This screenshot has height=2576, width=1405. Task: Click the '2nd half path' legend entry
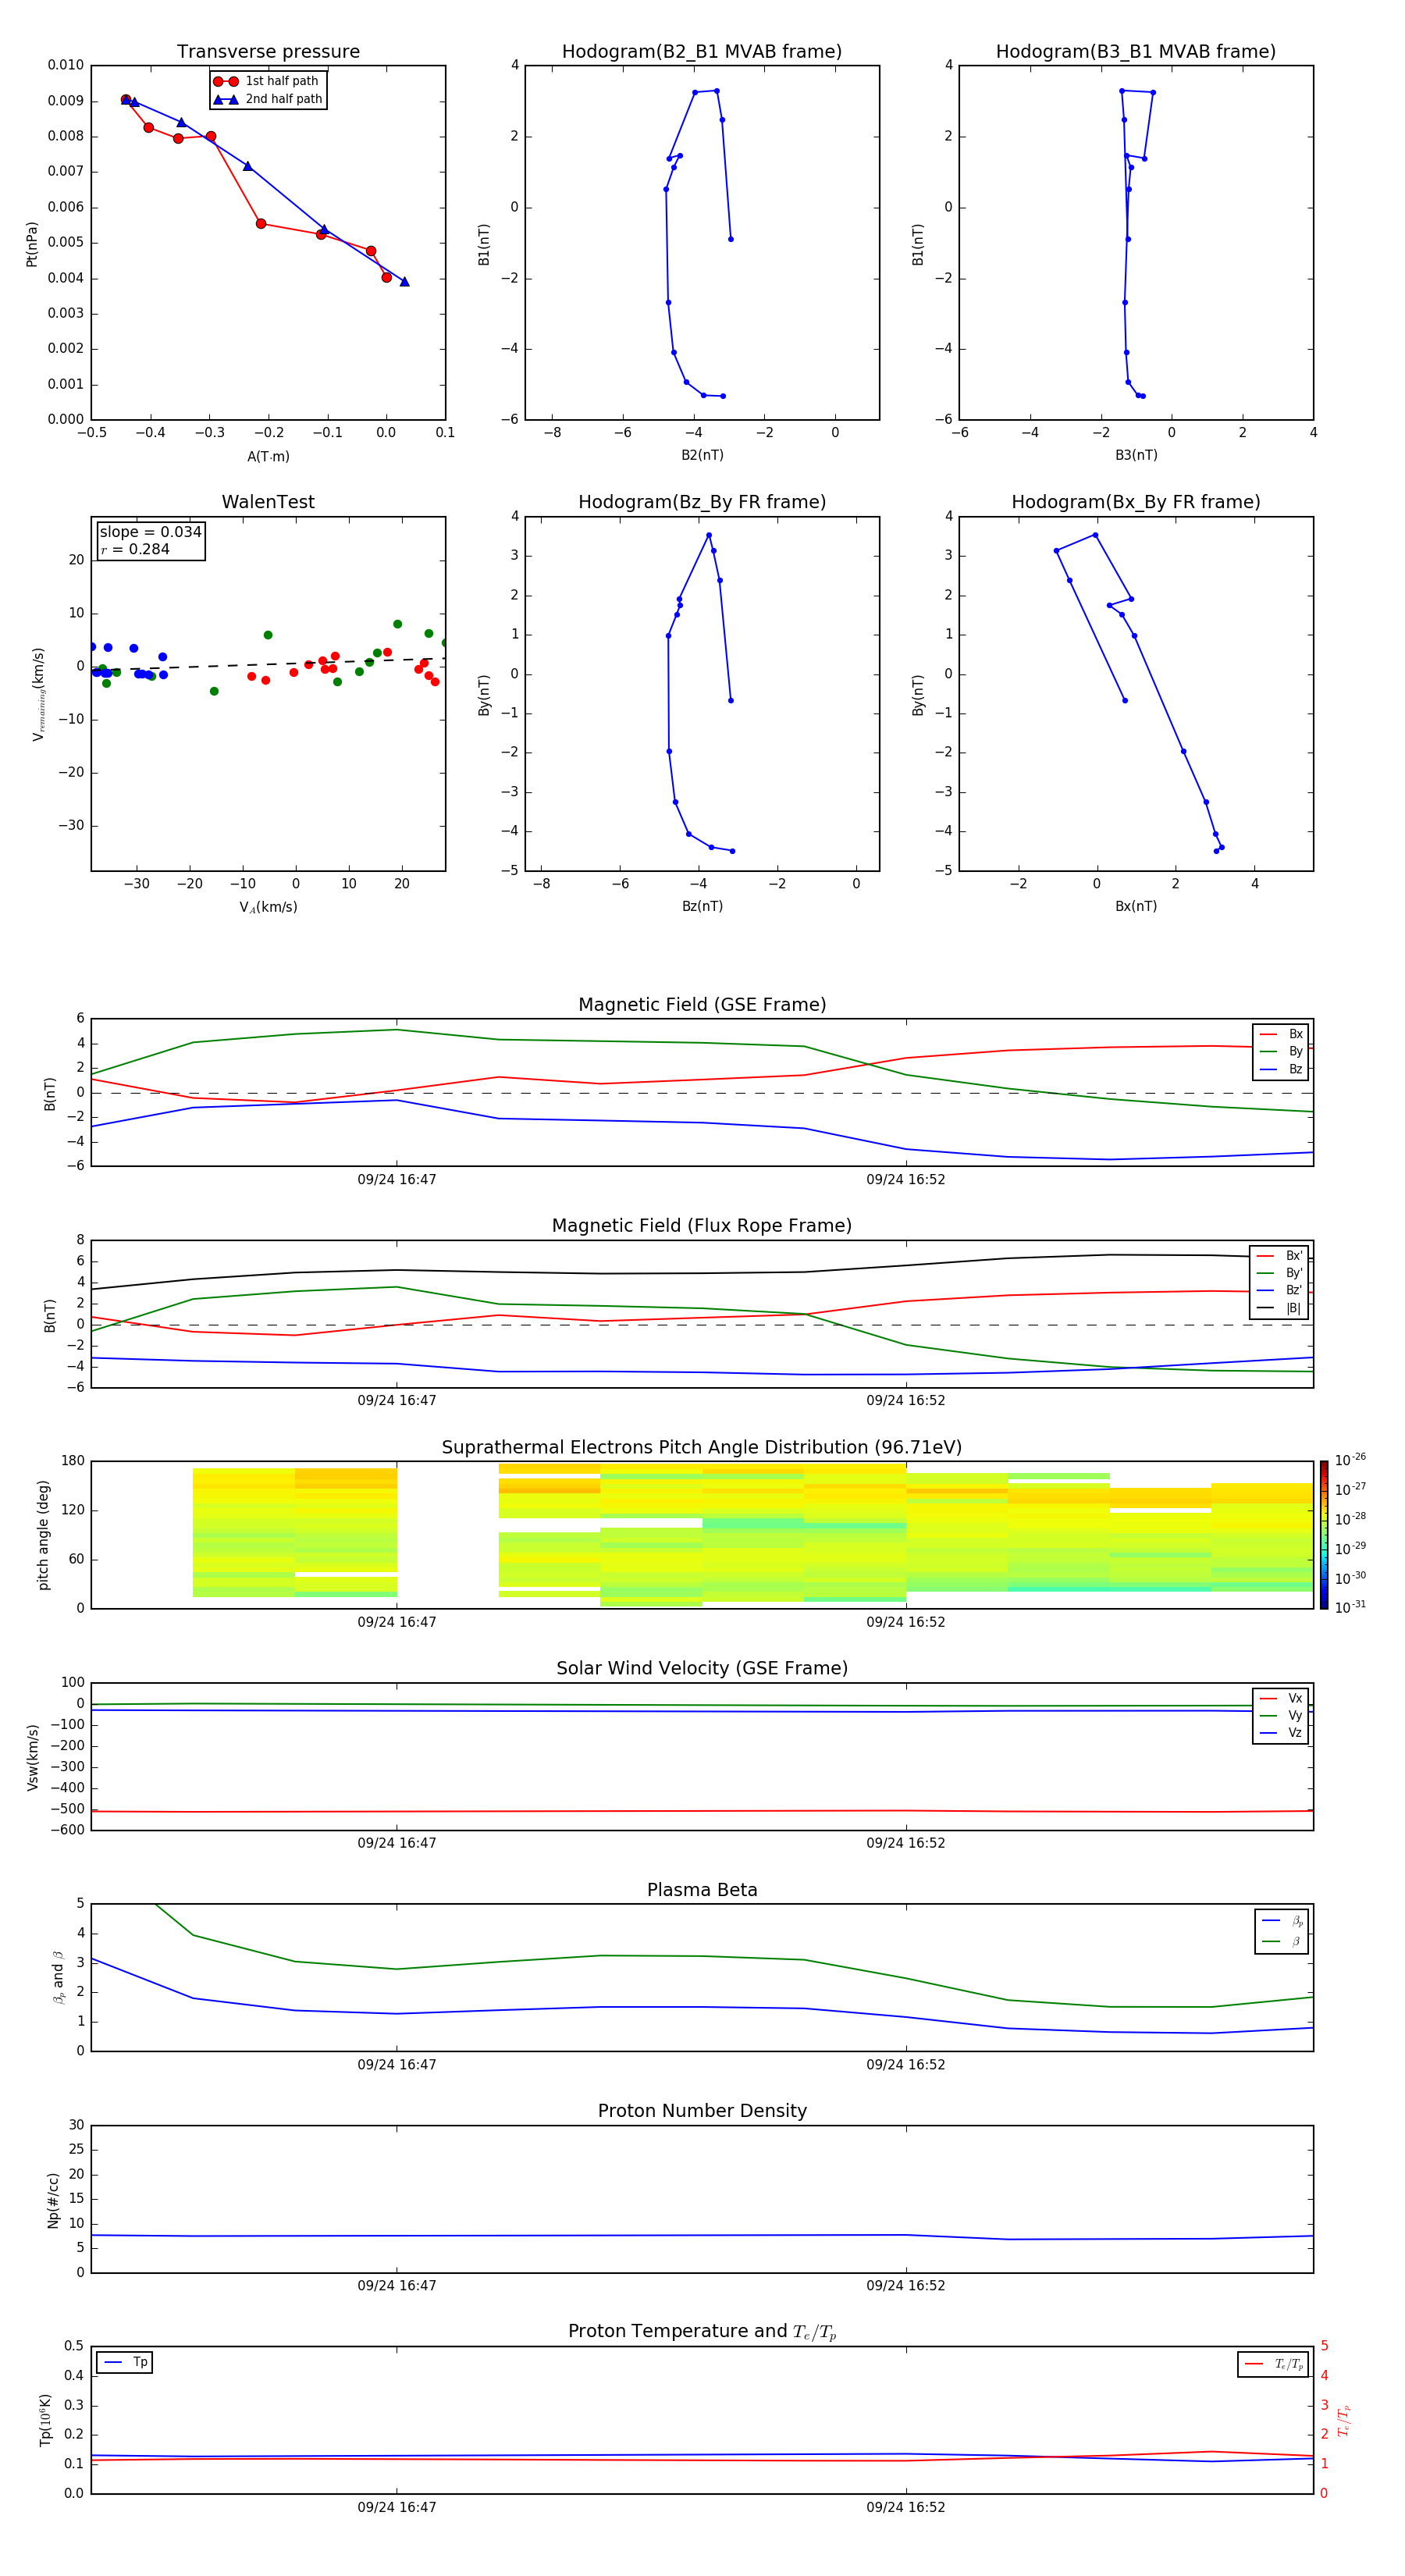tap(268, 99)
